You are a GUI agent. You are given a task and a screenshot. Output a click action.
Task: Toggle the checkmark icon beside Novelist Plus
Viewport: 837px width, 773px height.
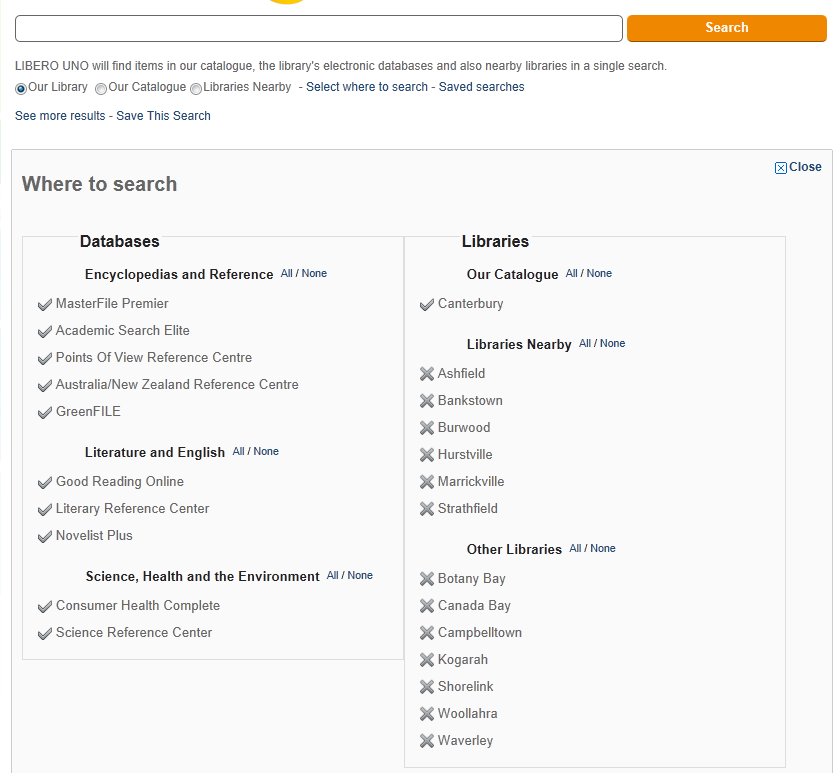(45, 537)
